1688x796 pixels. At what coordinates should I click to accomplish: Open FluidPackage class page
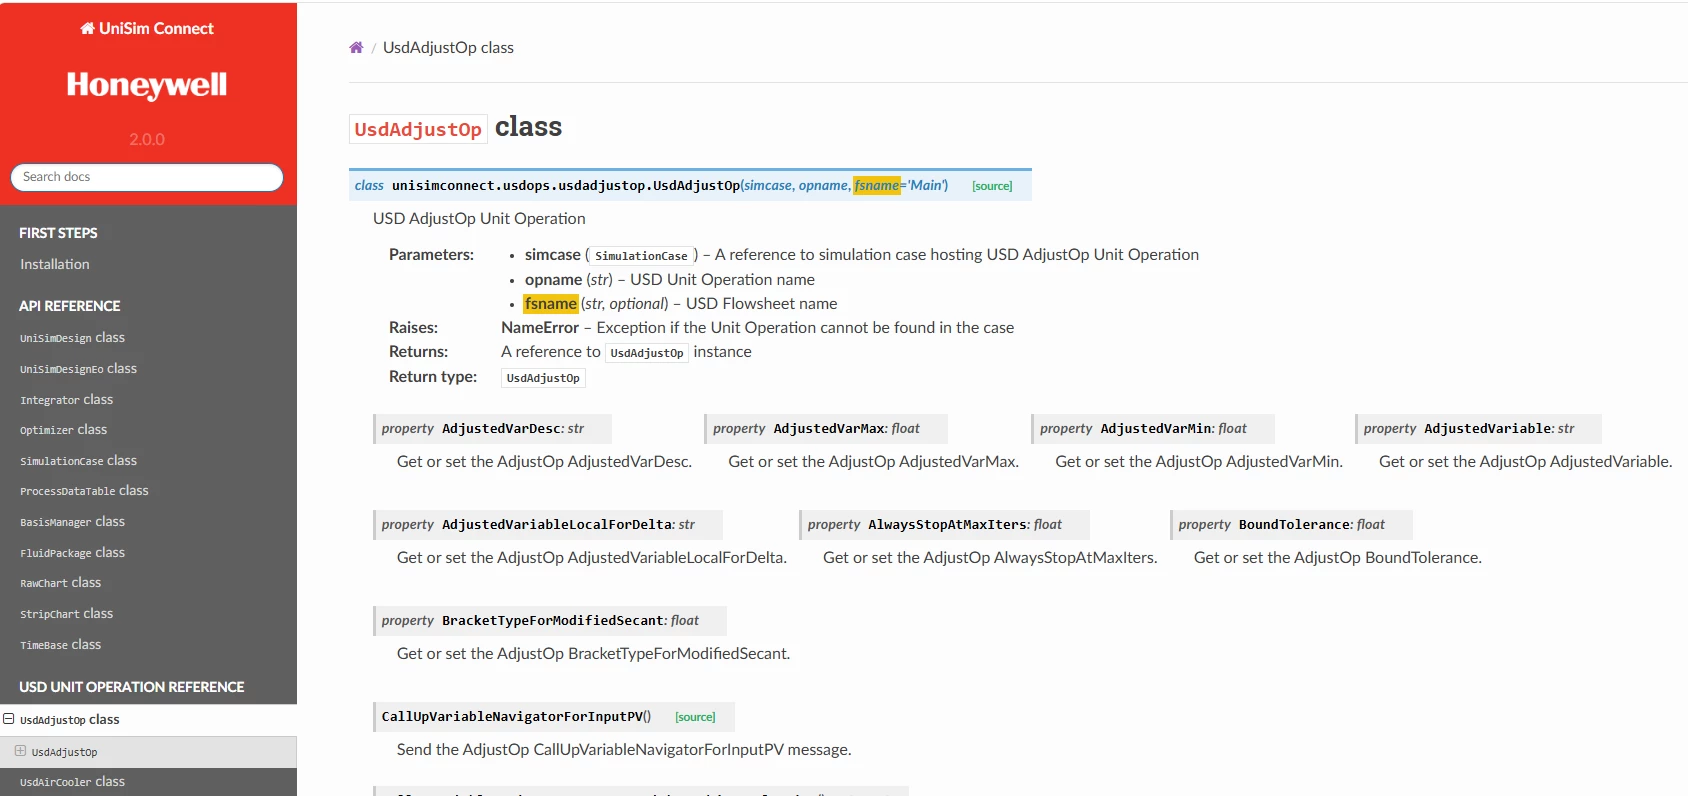click(x=72, y=553)
